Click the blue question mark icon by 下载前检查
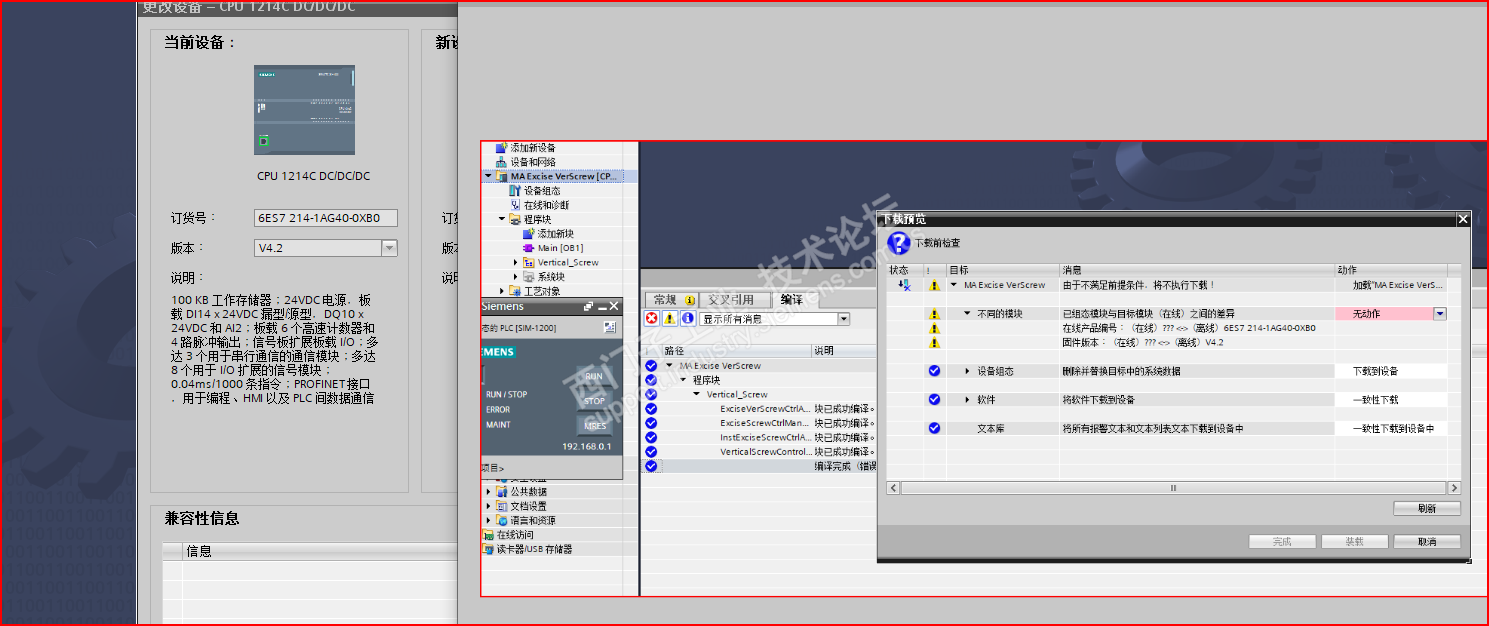Screen dimensions: 1489x626 [898, 243]
